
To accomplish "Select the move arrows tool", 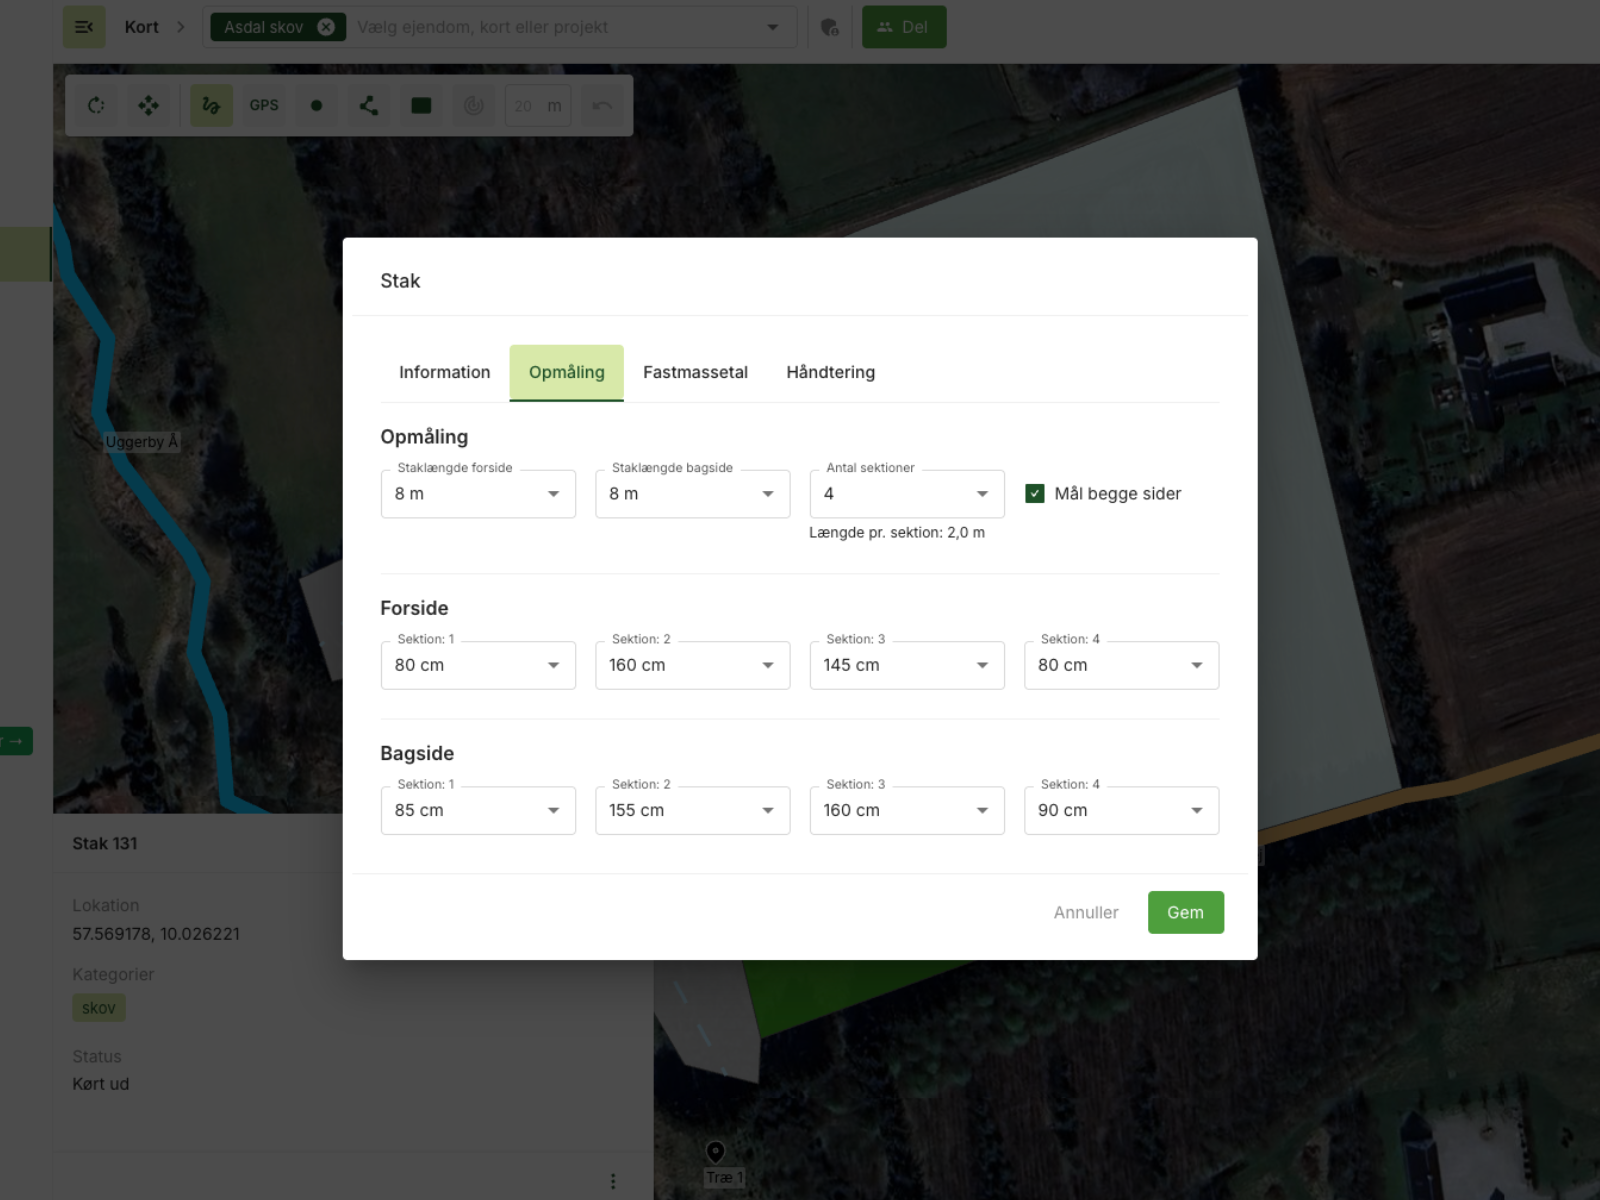I will coord(149,105).
